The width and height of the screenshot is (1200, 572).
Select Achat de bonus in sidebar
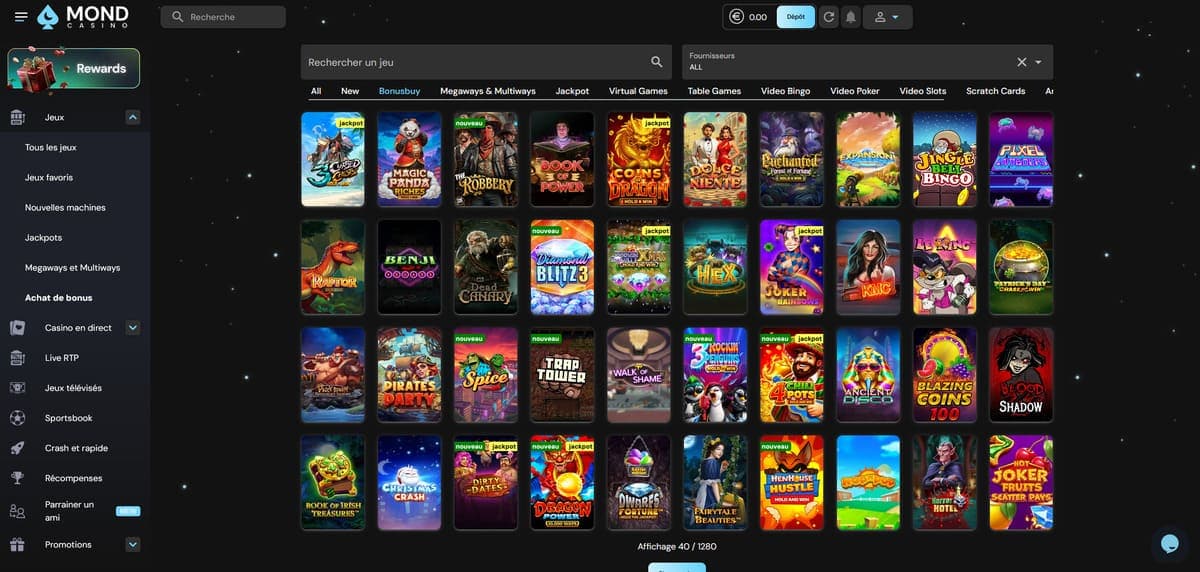pyautogui.click(x=59, y=298)
